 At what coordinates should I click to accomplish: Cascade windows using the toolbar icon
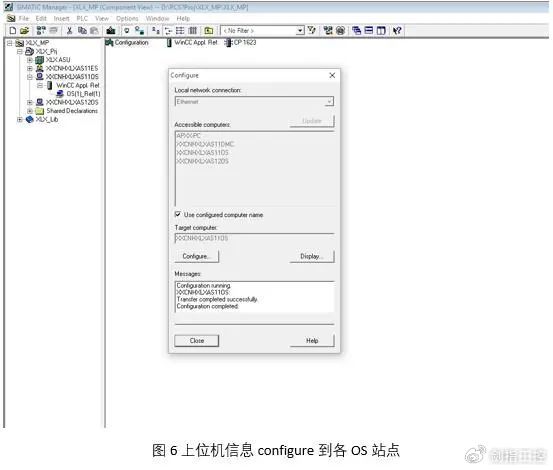coord(357,31)
